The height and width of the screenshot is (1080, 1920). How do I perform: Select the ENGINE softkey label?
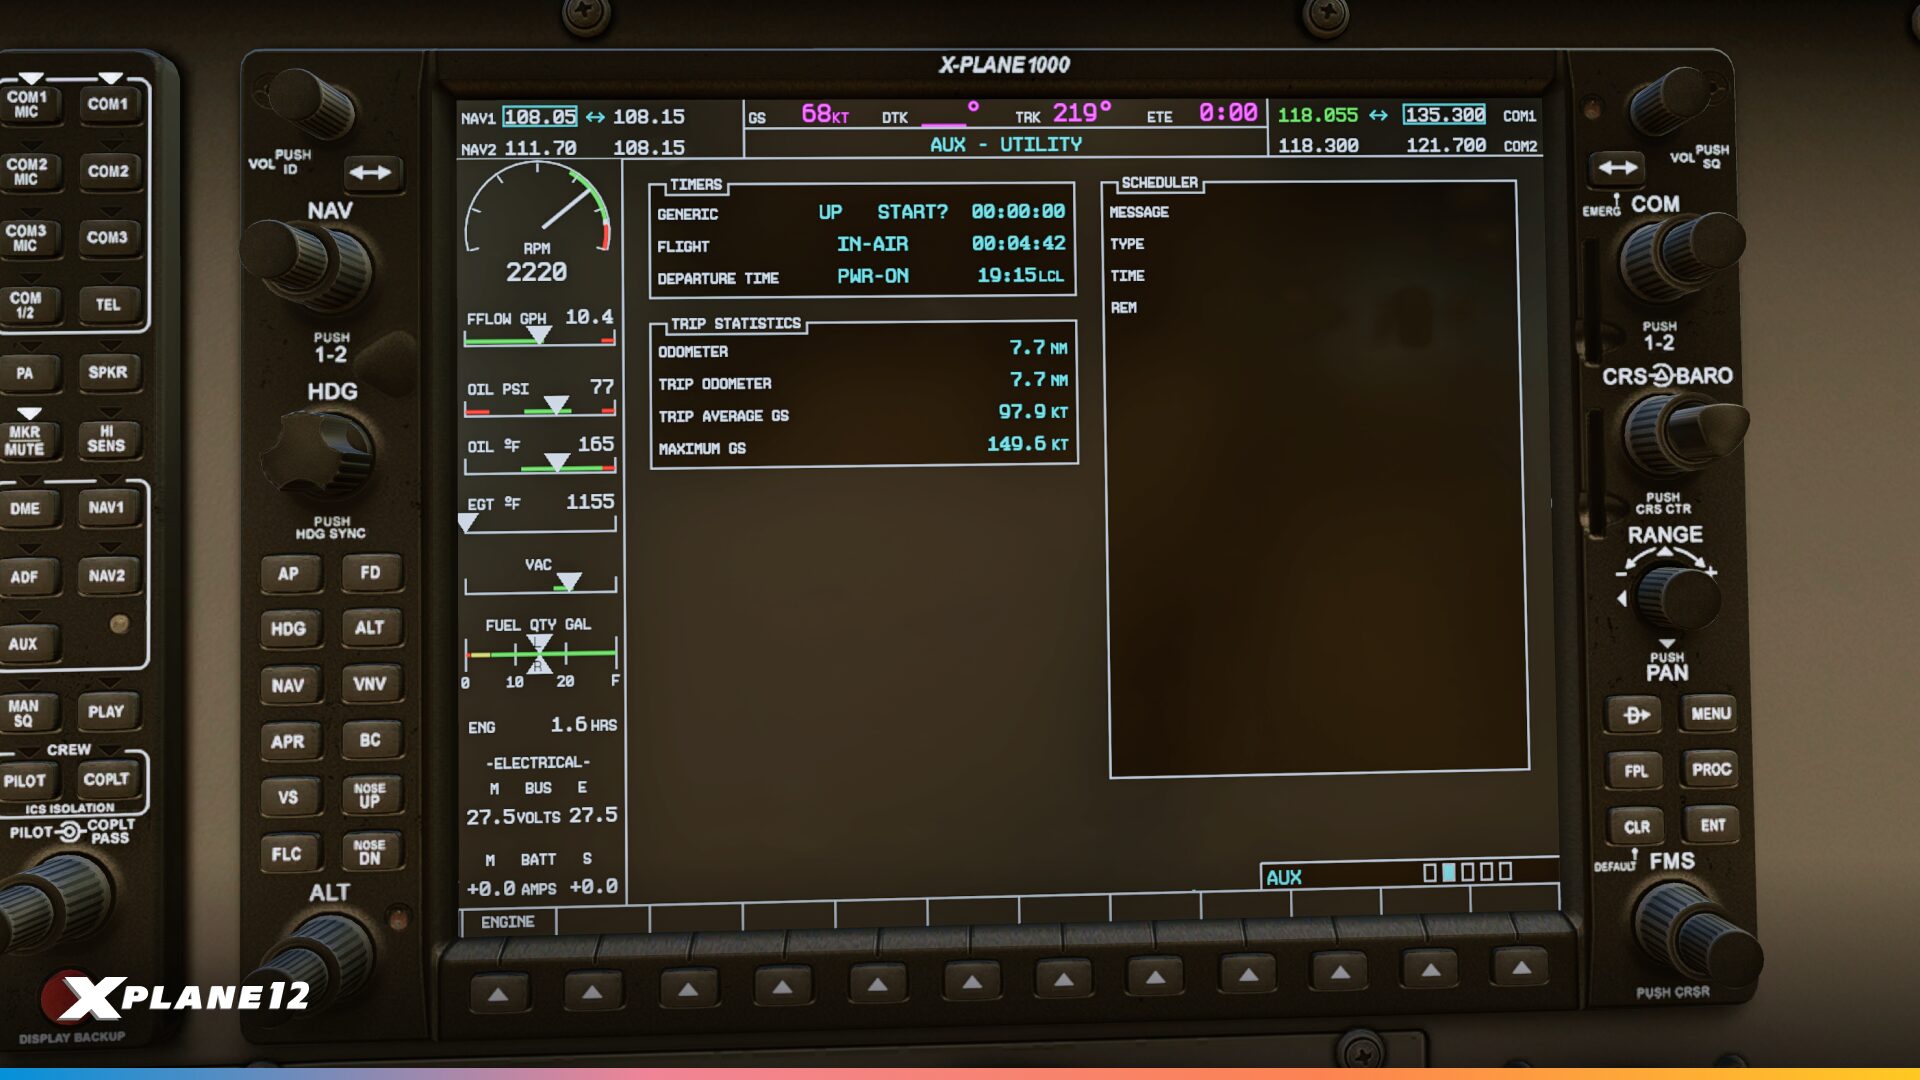(507, 922)
